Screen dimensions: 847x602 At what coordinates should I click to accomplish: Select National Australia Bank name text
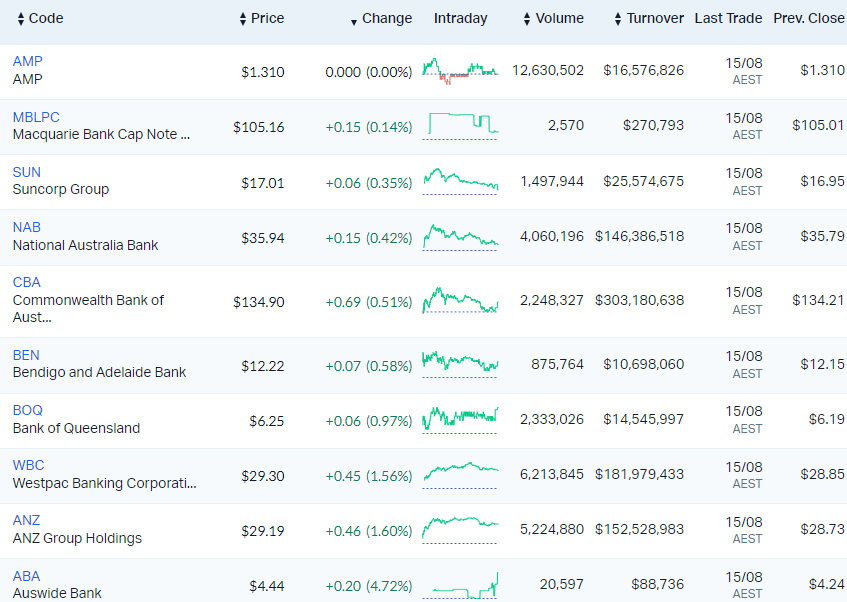click(x=85, y=245)
